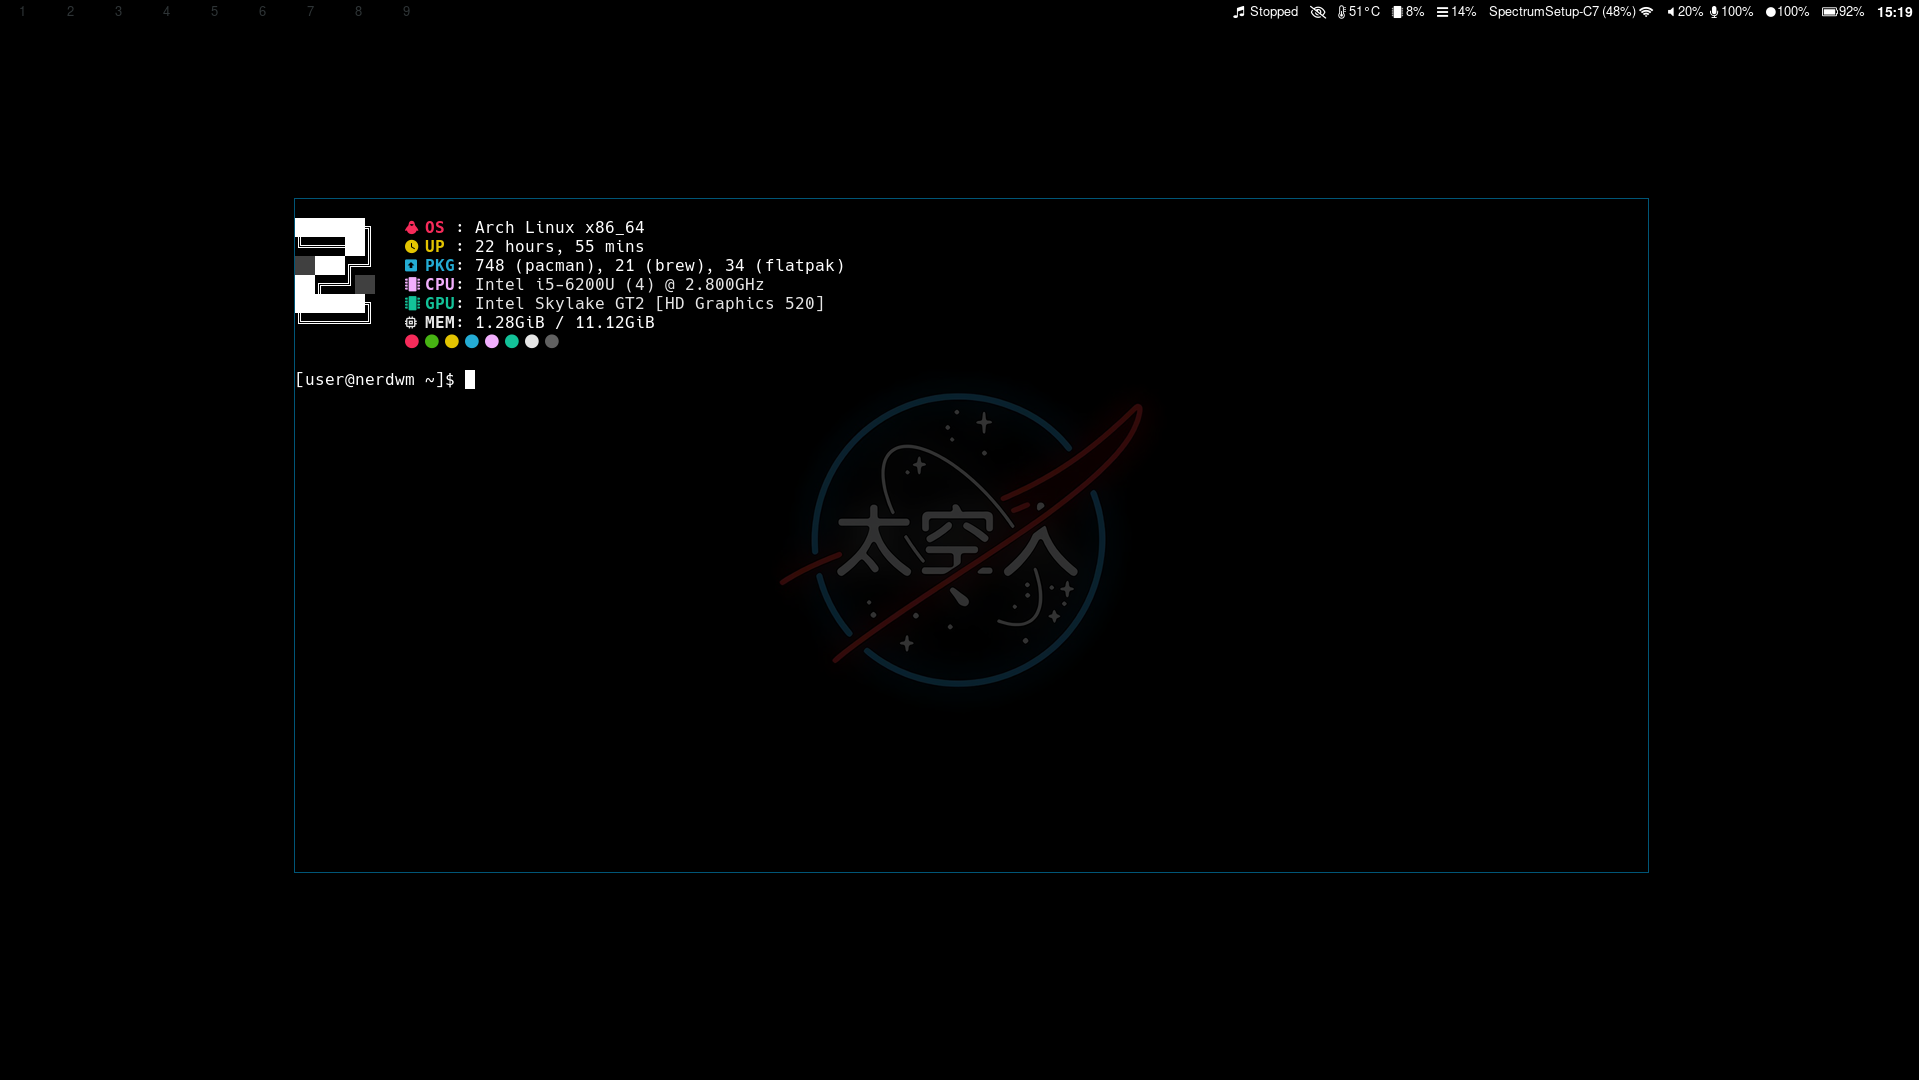Click the memory bars icon beside 14%
Screen dimensions: 1919x1080
tap(1442, 12)
